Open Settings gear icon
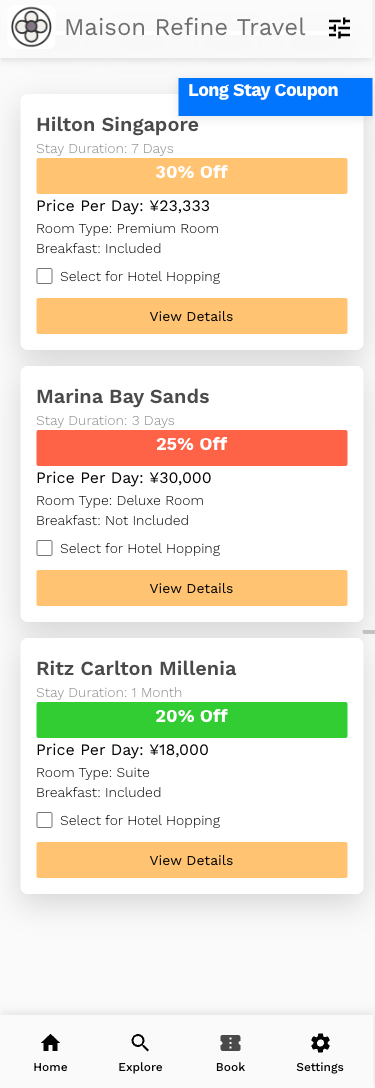 (x=320, y=1043)
